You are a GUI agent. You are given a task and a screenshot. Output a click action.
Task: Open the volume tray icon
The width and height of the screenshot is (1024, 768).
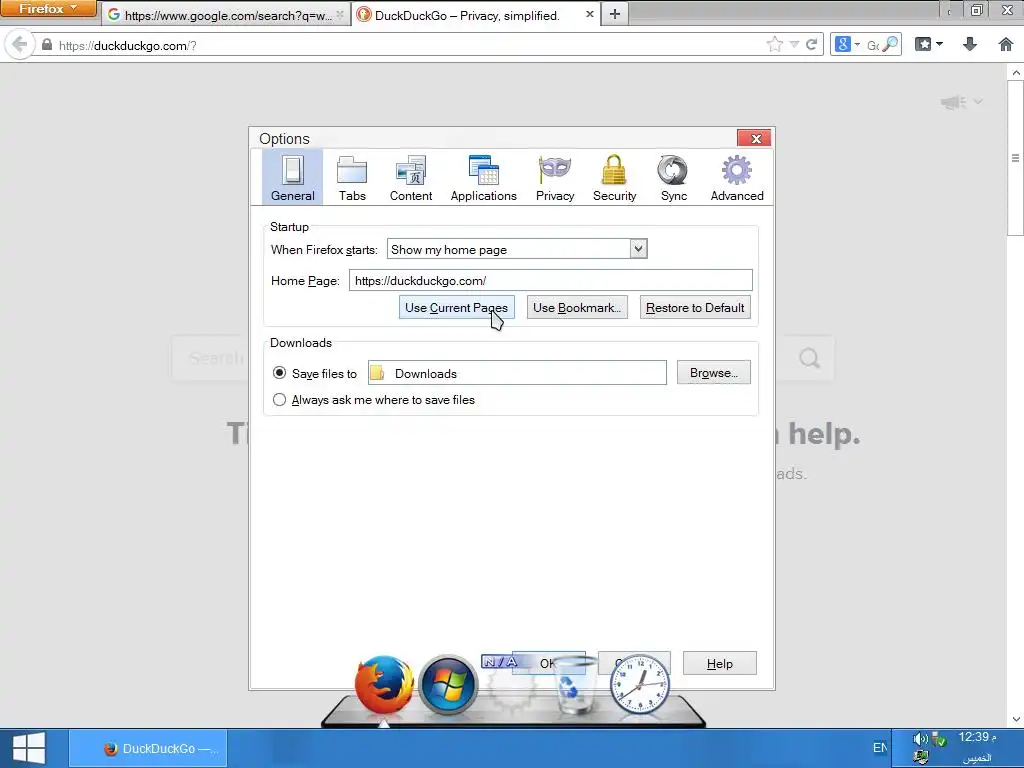(920, 739)
